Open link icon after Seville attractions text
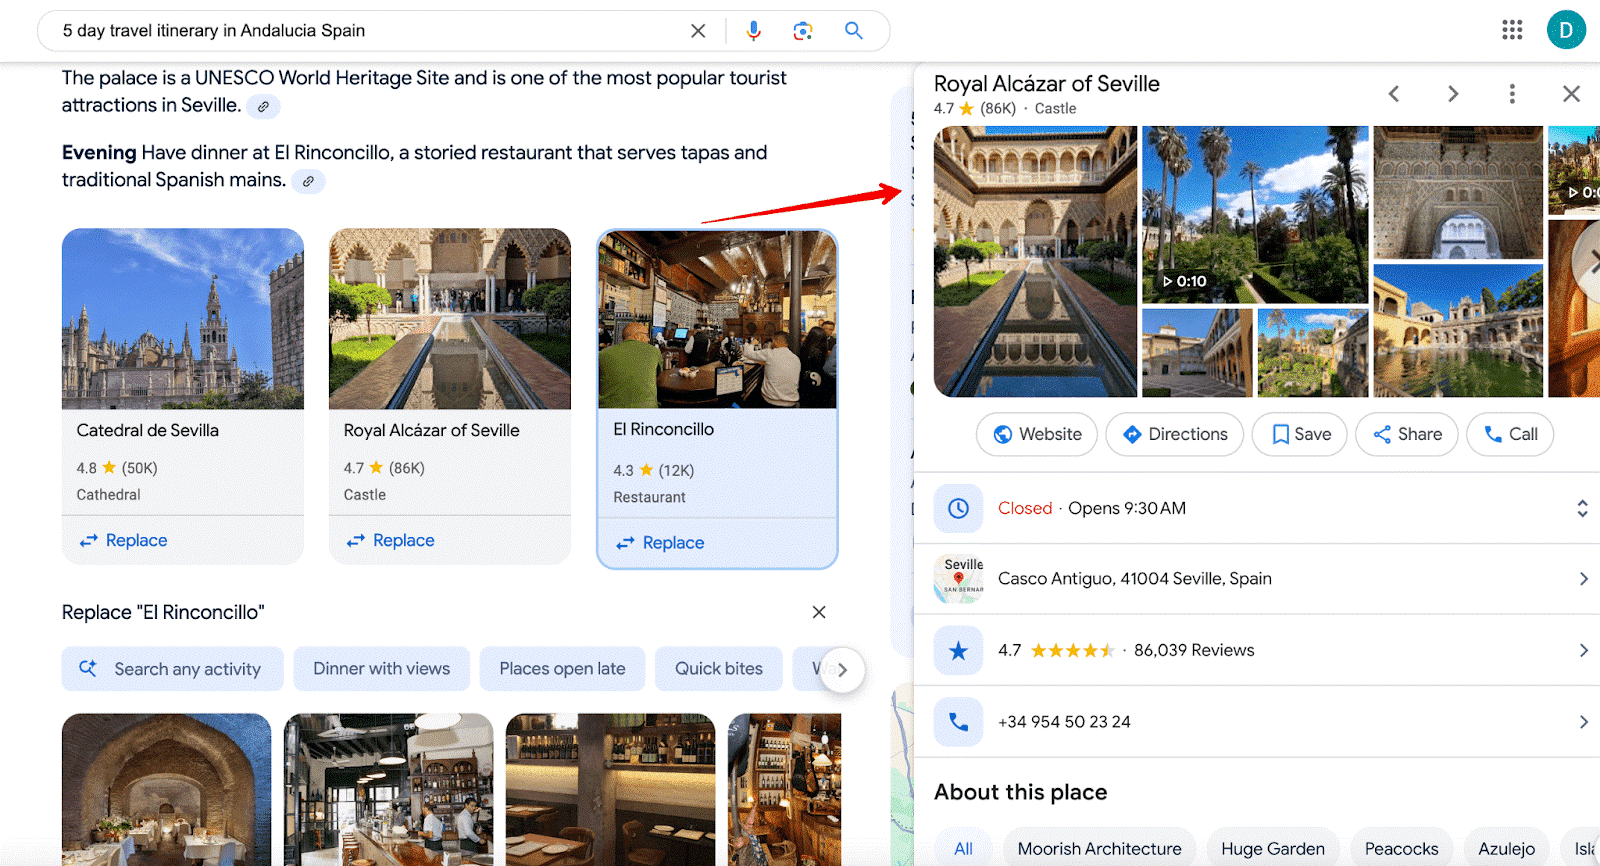The width and height of the screenshot is (1600, 866). pos(263,107)
